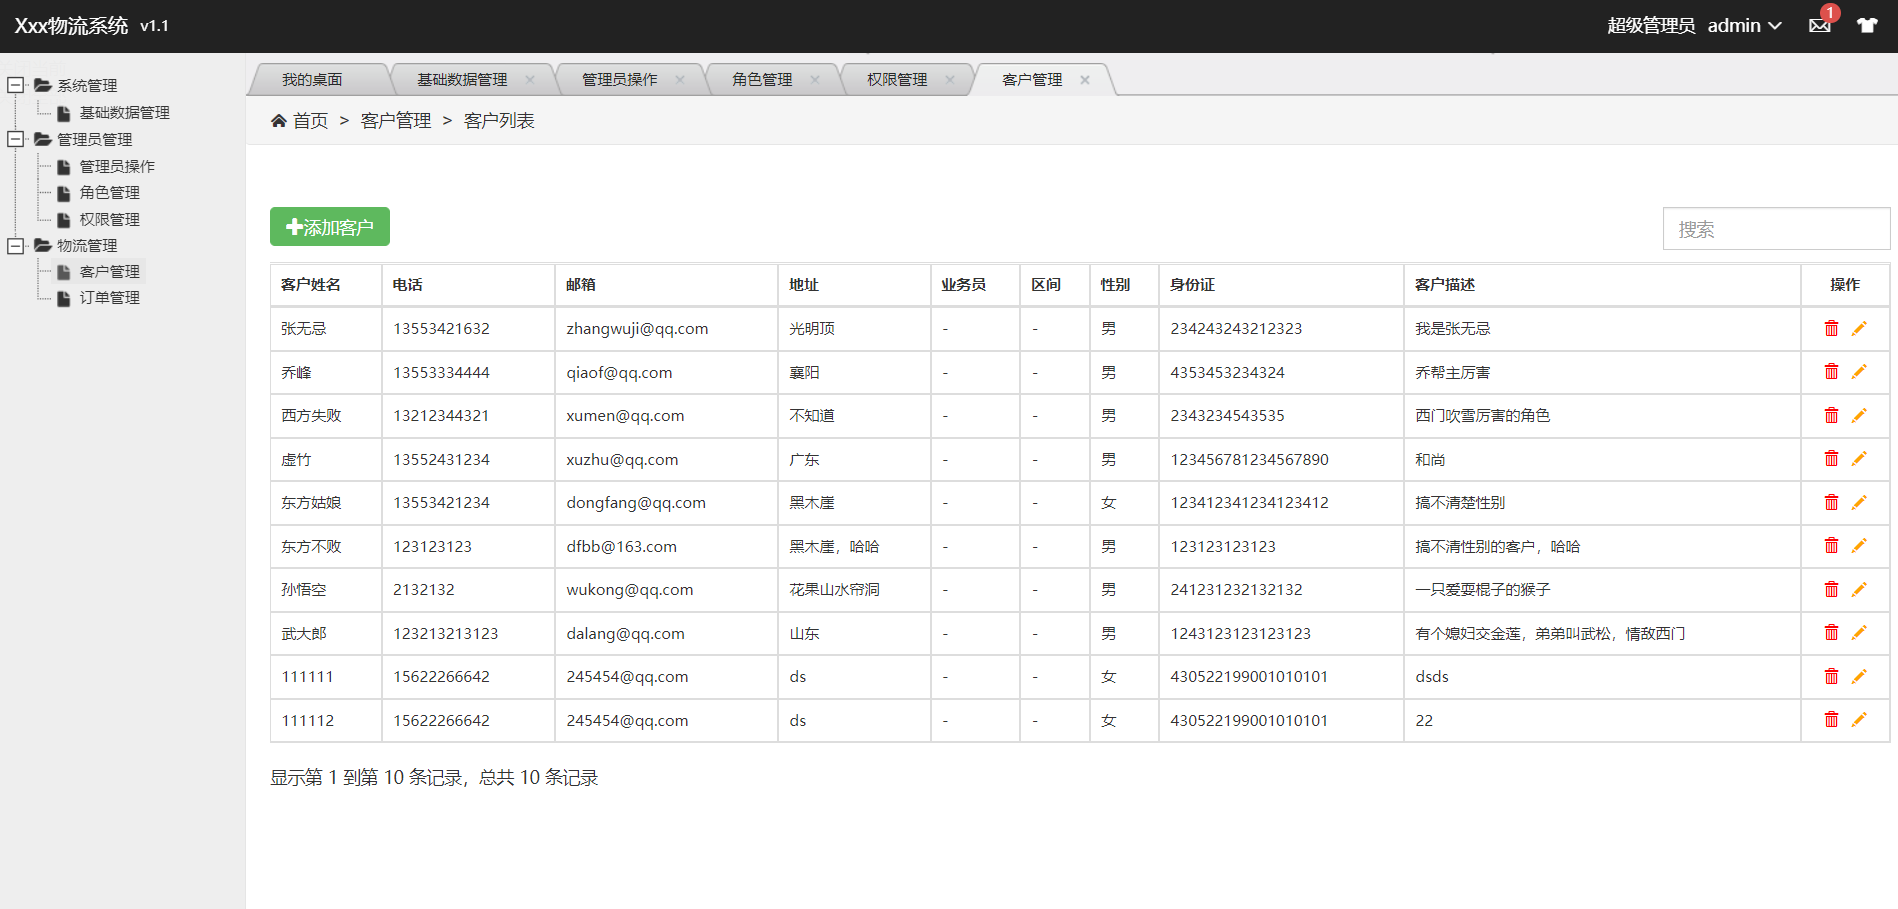
Task: Edit the customer 乔峰 with the pencil icon
Action: pos(1860,371)
